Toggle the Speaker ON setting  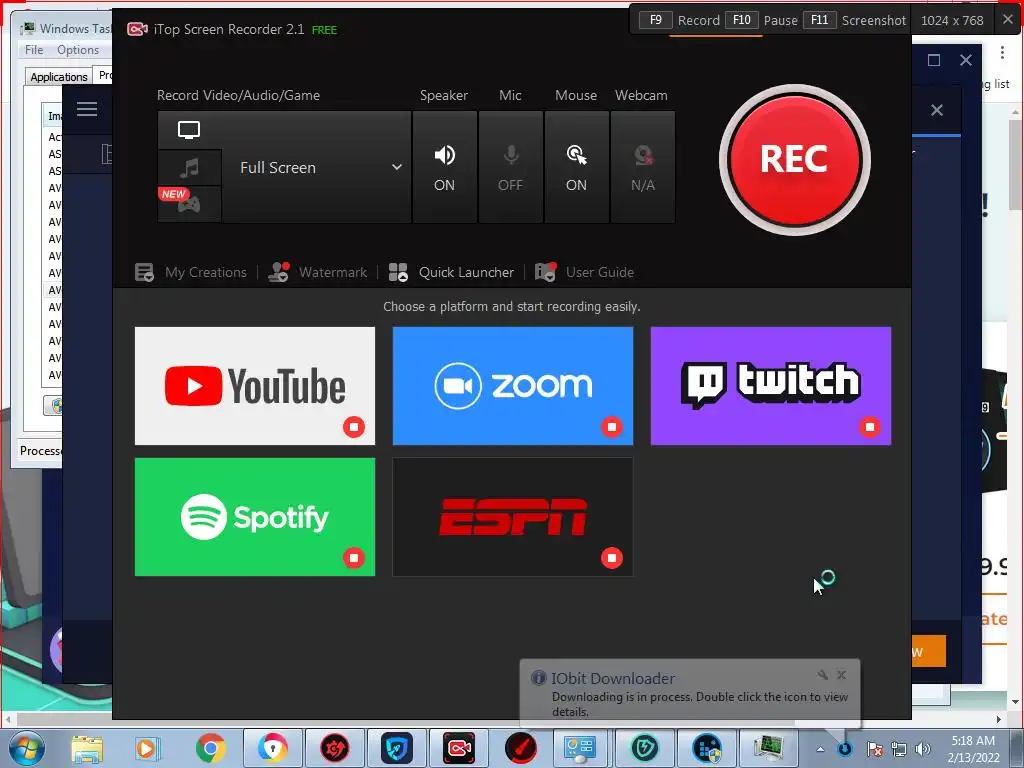pyautogui.click(x=444, y=167)
